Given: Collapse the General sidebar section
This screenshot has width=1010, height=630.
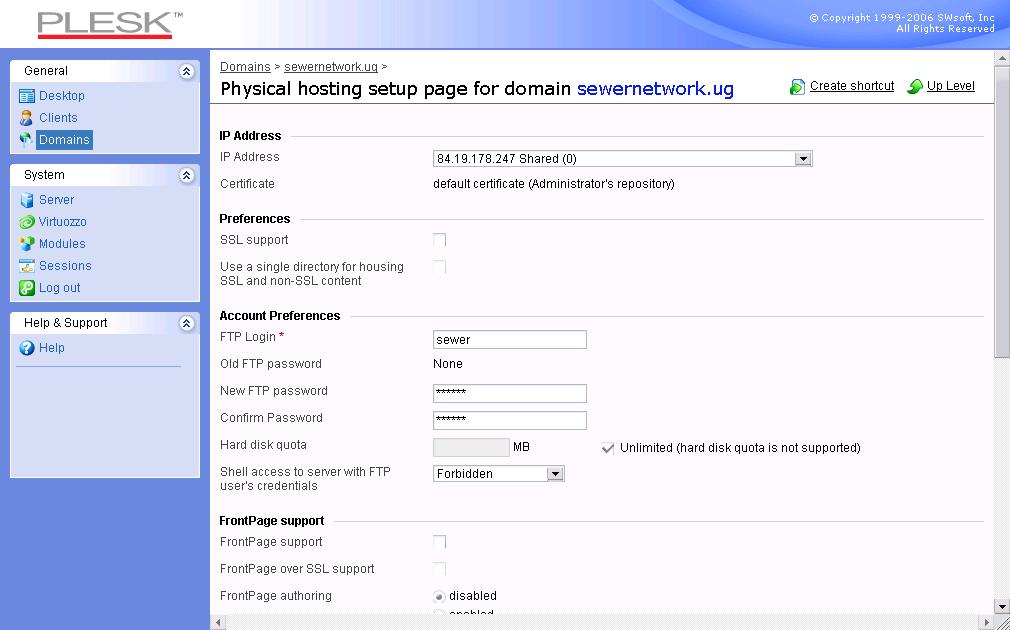Looking at the screenshot, I should [186, 71].
